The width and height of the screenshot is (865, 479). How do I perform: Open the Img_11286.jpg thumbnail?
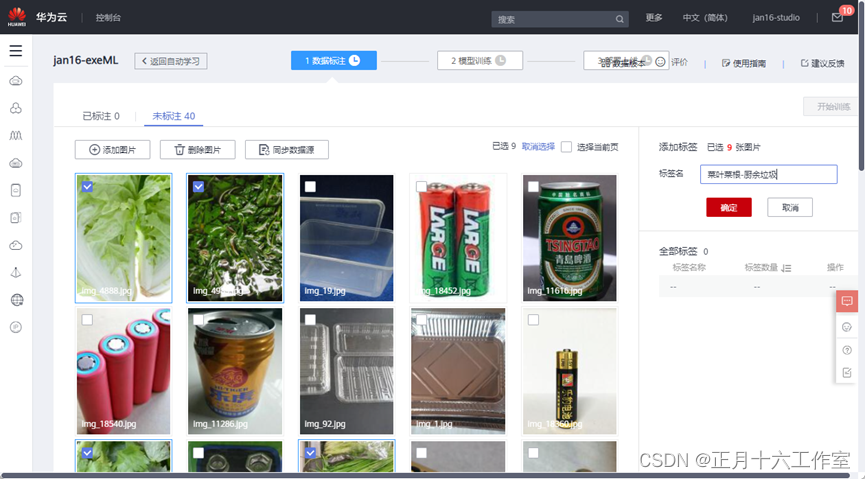tap(235, 371)
